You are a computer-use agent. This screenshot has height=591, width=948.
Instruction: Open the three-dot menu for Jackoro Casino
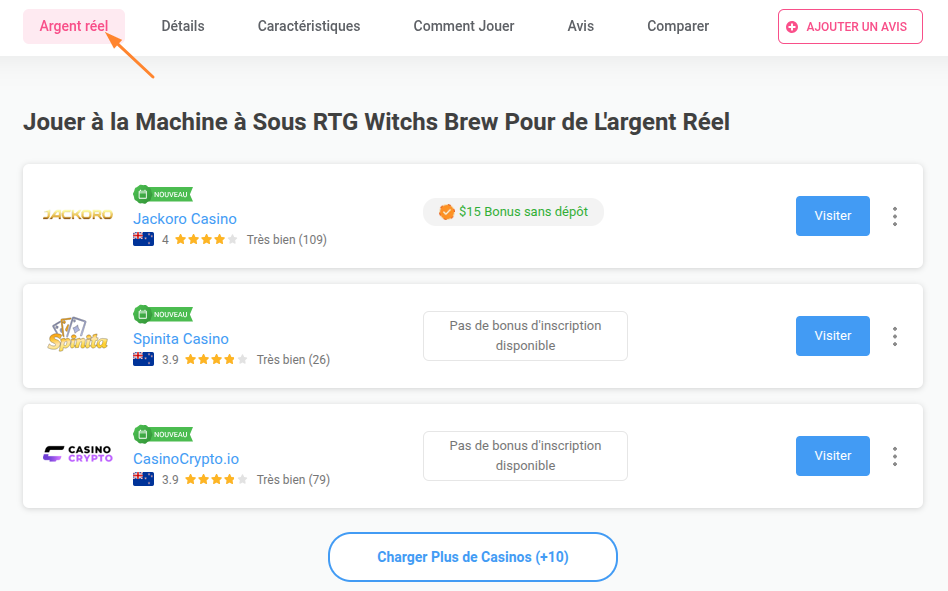(895, 216)
